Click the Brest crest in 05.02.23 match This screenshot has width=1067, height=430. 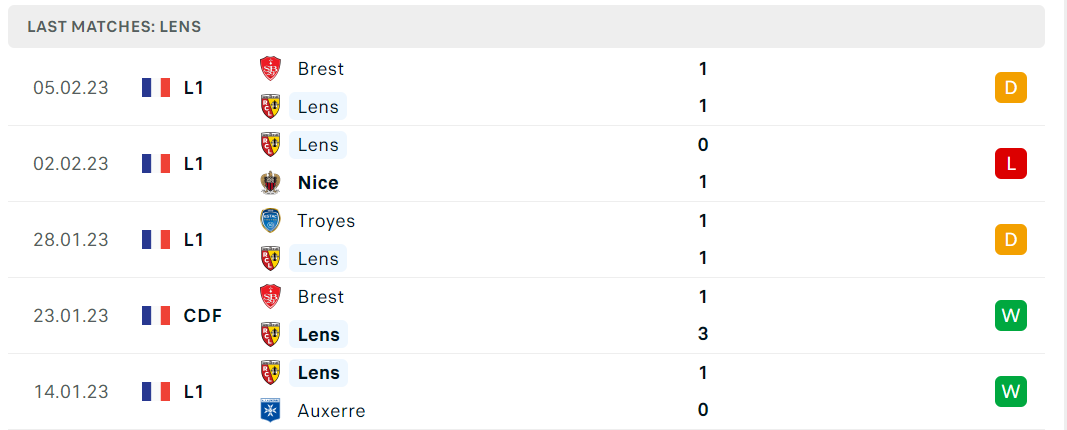tap(270, 69)
